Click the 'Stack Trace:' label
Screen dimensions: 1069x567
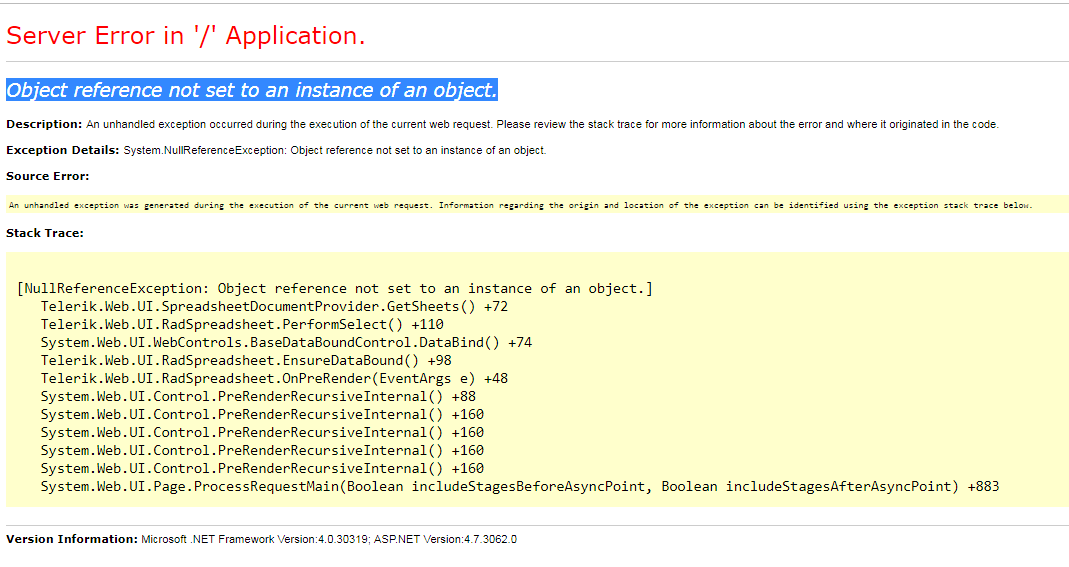click(45, 233)
